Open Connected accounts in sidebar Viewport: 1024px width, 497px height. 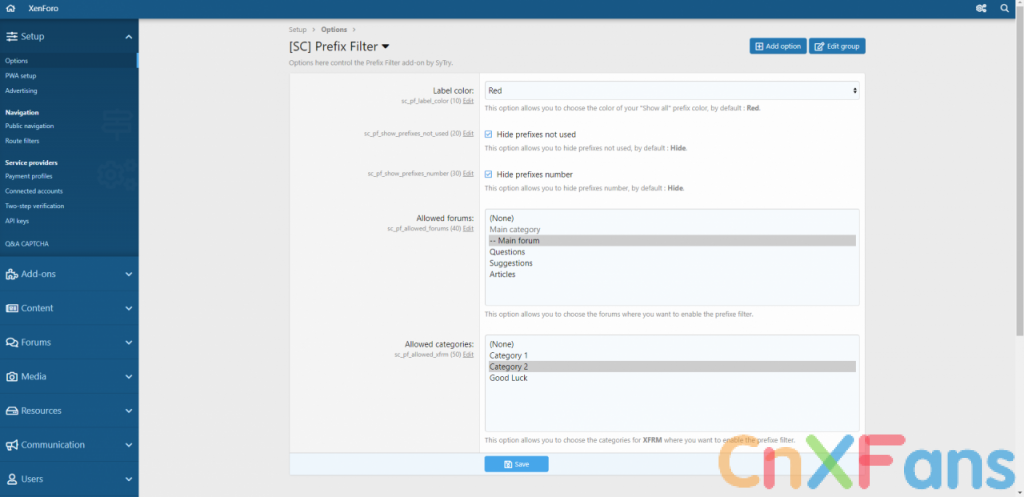click(x=34, y=191)
